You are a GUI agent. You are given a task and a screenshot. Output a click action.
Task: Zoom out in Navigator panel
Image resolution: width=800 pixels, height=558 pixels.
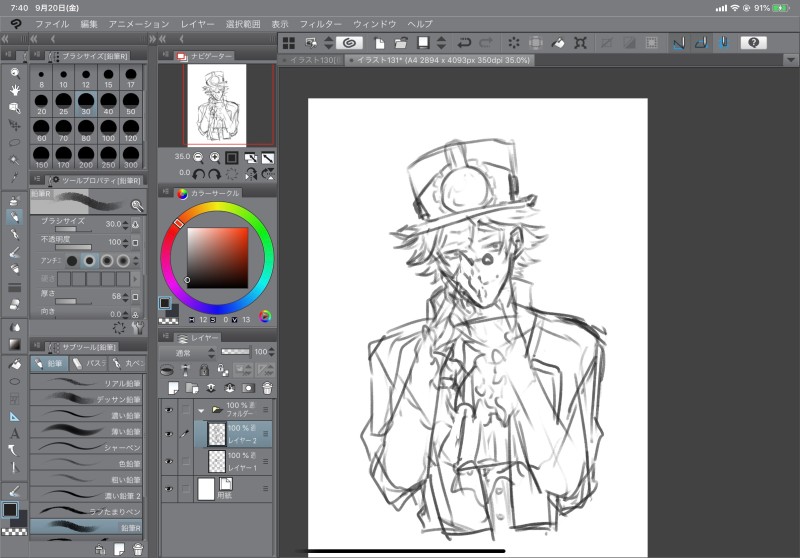pos(198,158)
